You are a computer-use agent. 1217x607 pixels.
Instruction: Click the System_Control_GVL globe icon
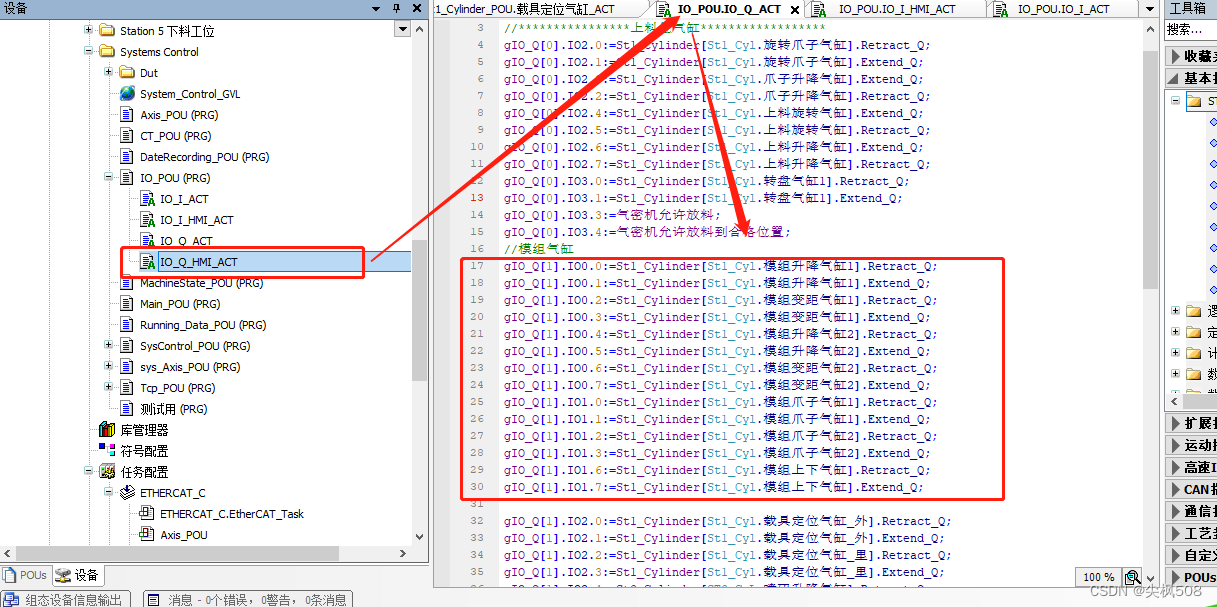click(x=127, y=93)
